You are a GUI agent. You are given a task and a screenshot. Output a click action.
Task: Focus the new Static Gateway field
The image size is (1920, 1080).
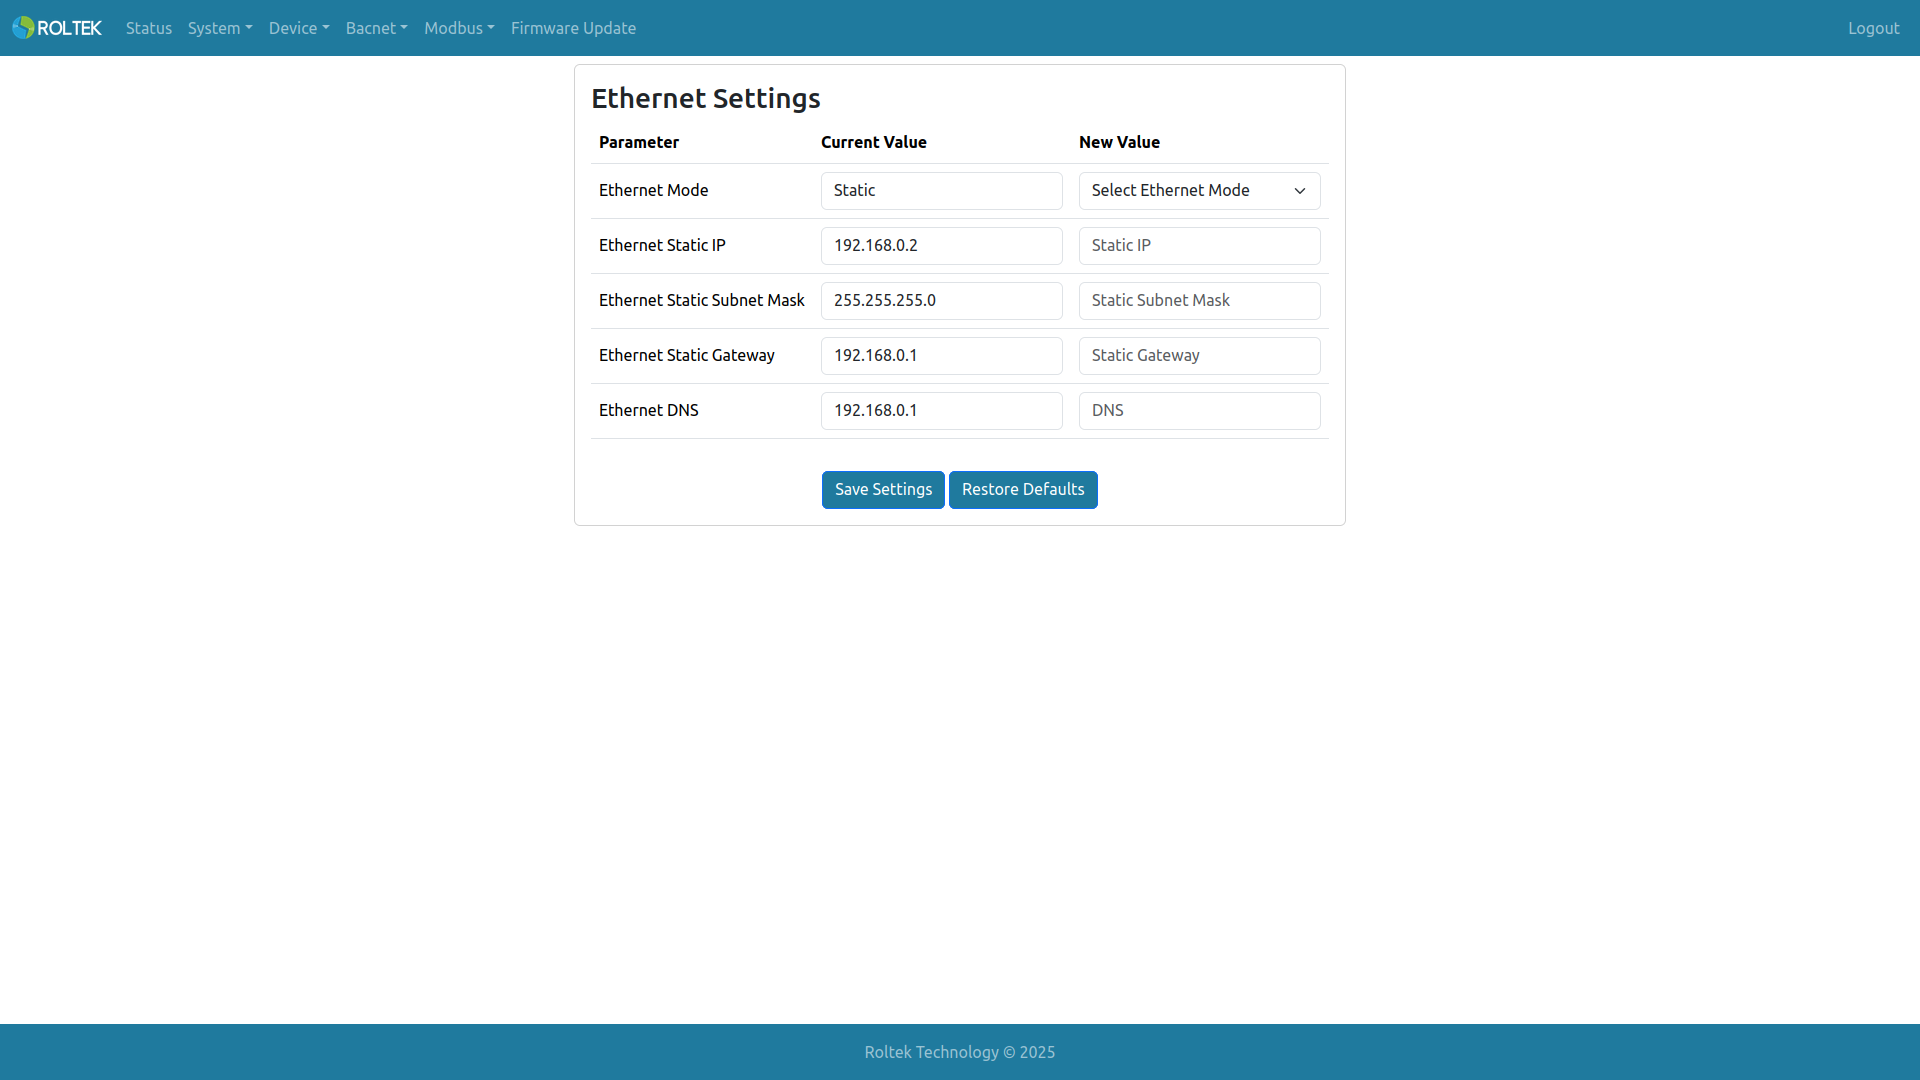click(1199, 356)
